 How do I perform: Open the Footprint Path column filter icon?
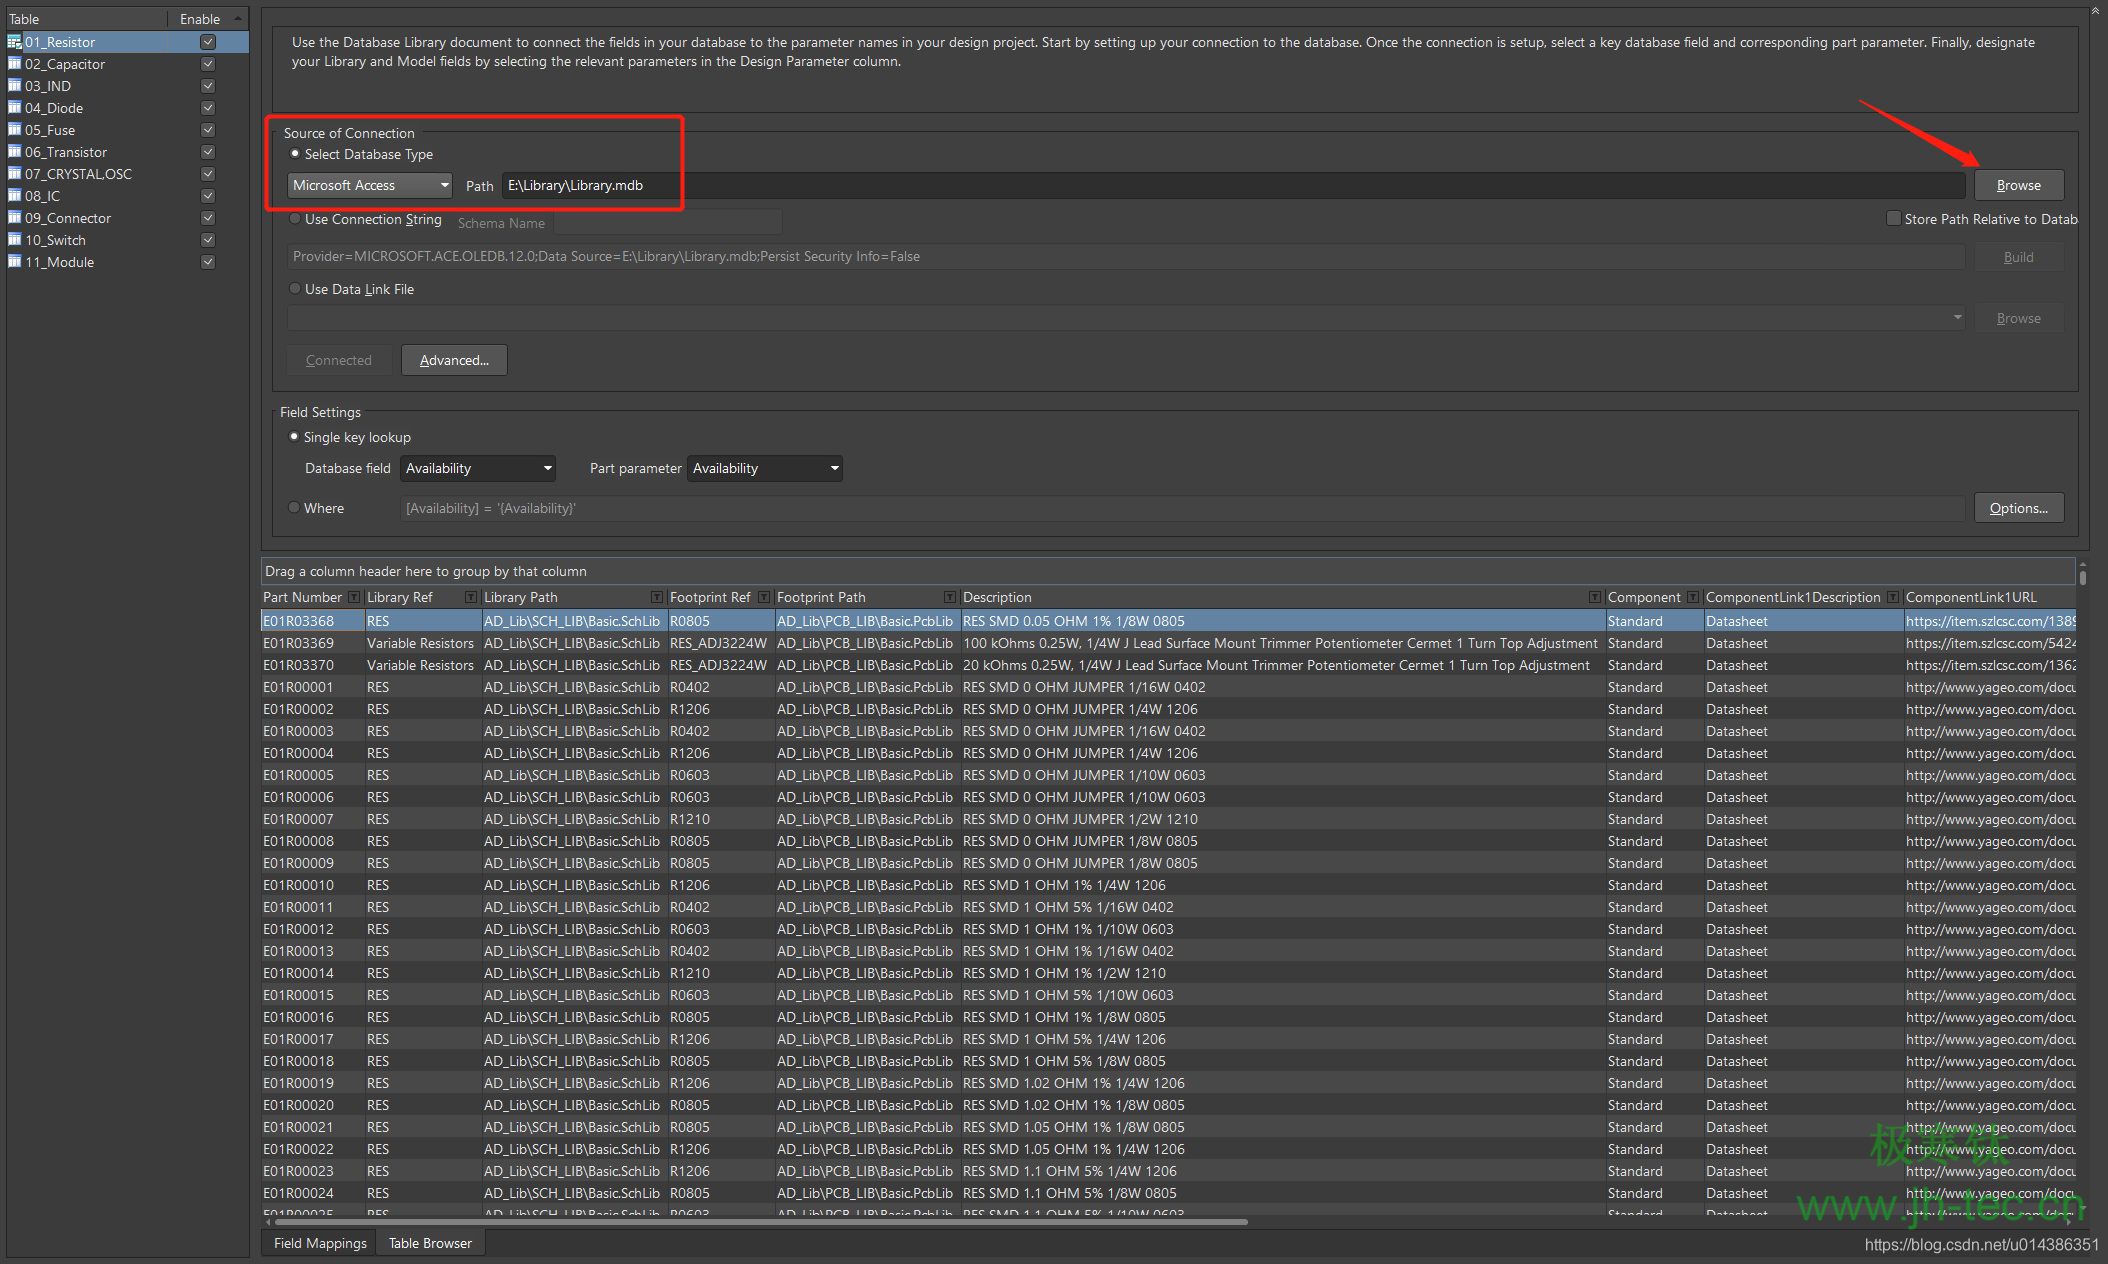pyautogui.click(x=950, y=597)
